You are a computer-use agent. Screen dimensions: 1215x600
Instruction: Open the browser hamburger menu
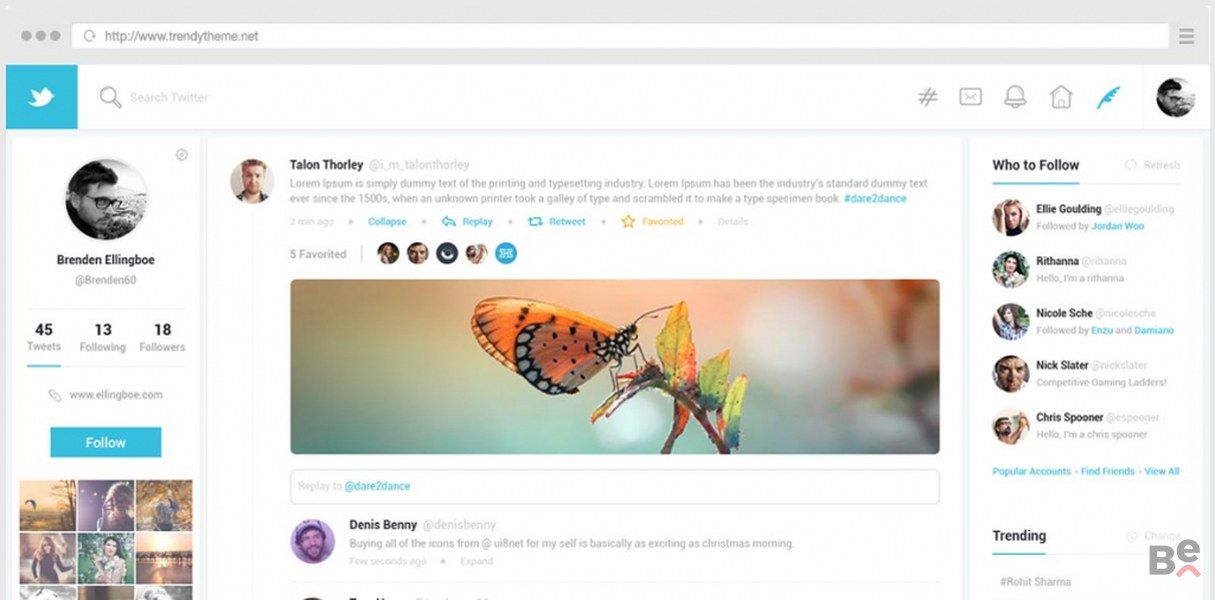point(1187,36)
